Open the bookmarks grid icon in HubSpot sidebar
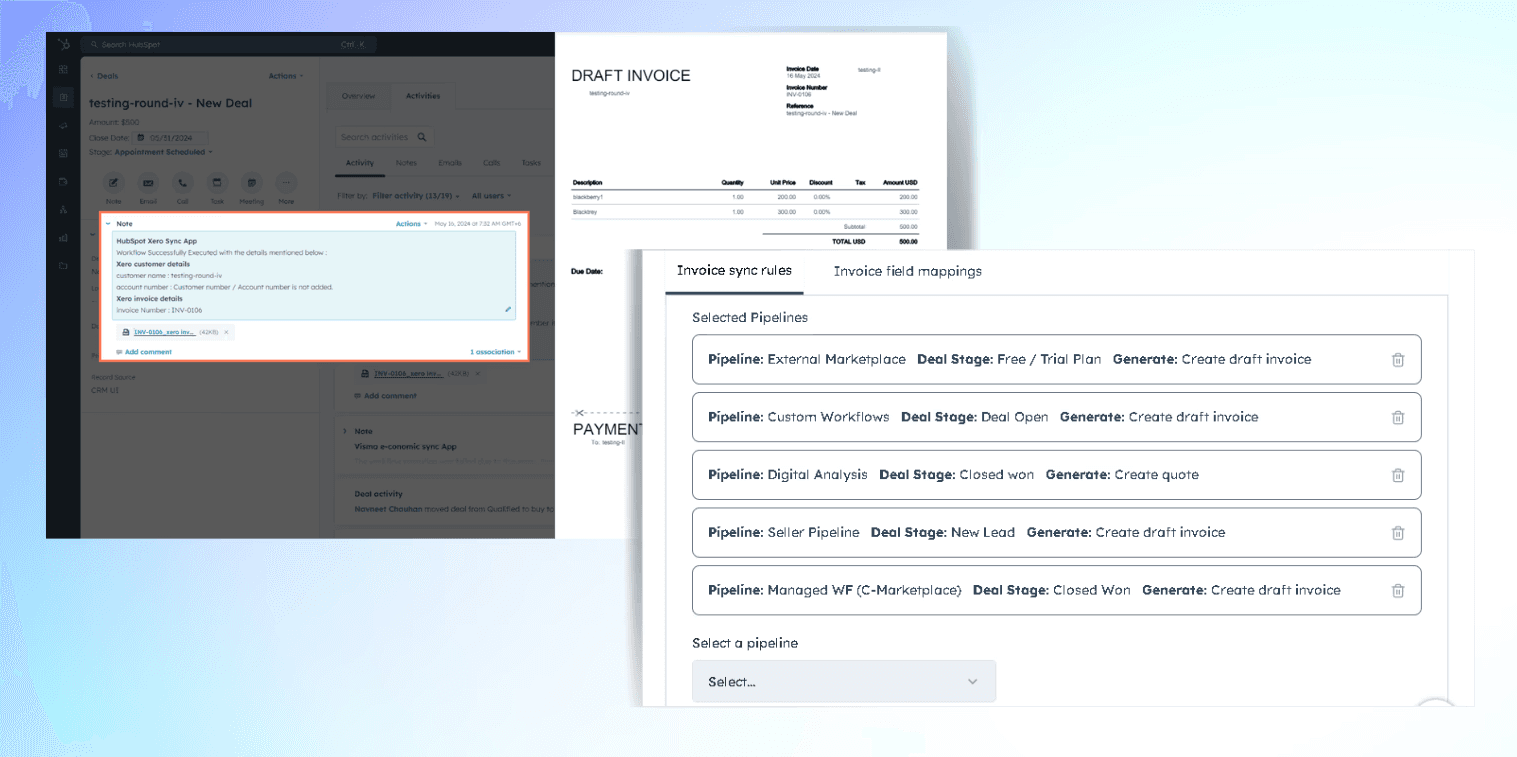This screenshot has width=1517, height=757. [x=64, y=70]
